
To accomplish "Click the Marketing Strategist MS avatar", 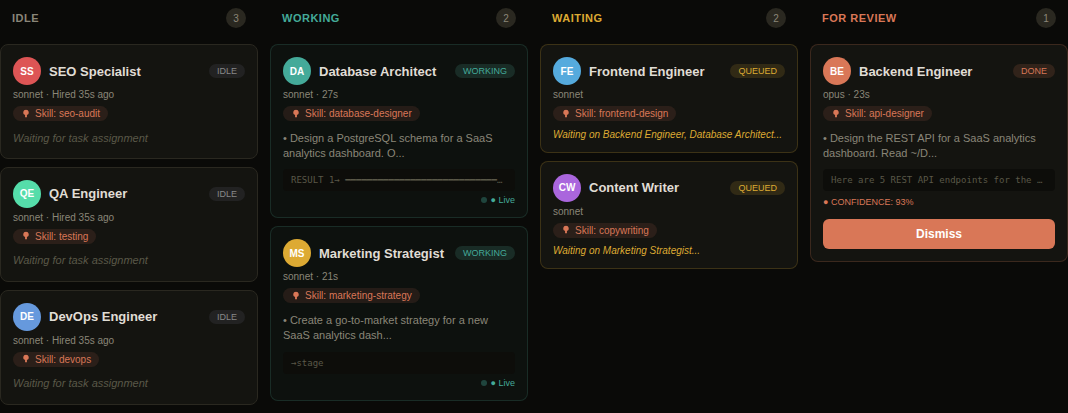I will pyautogui.click(x=297, y=253).
